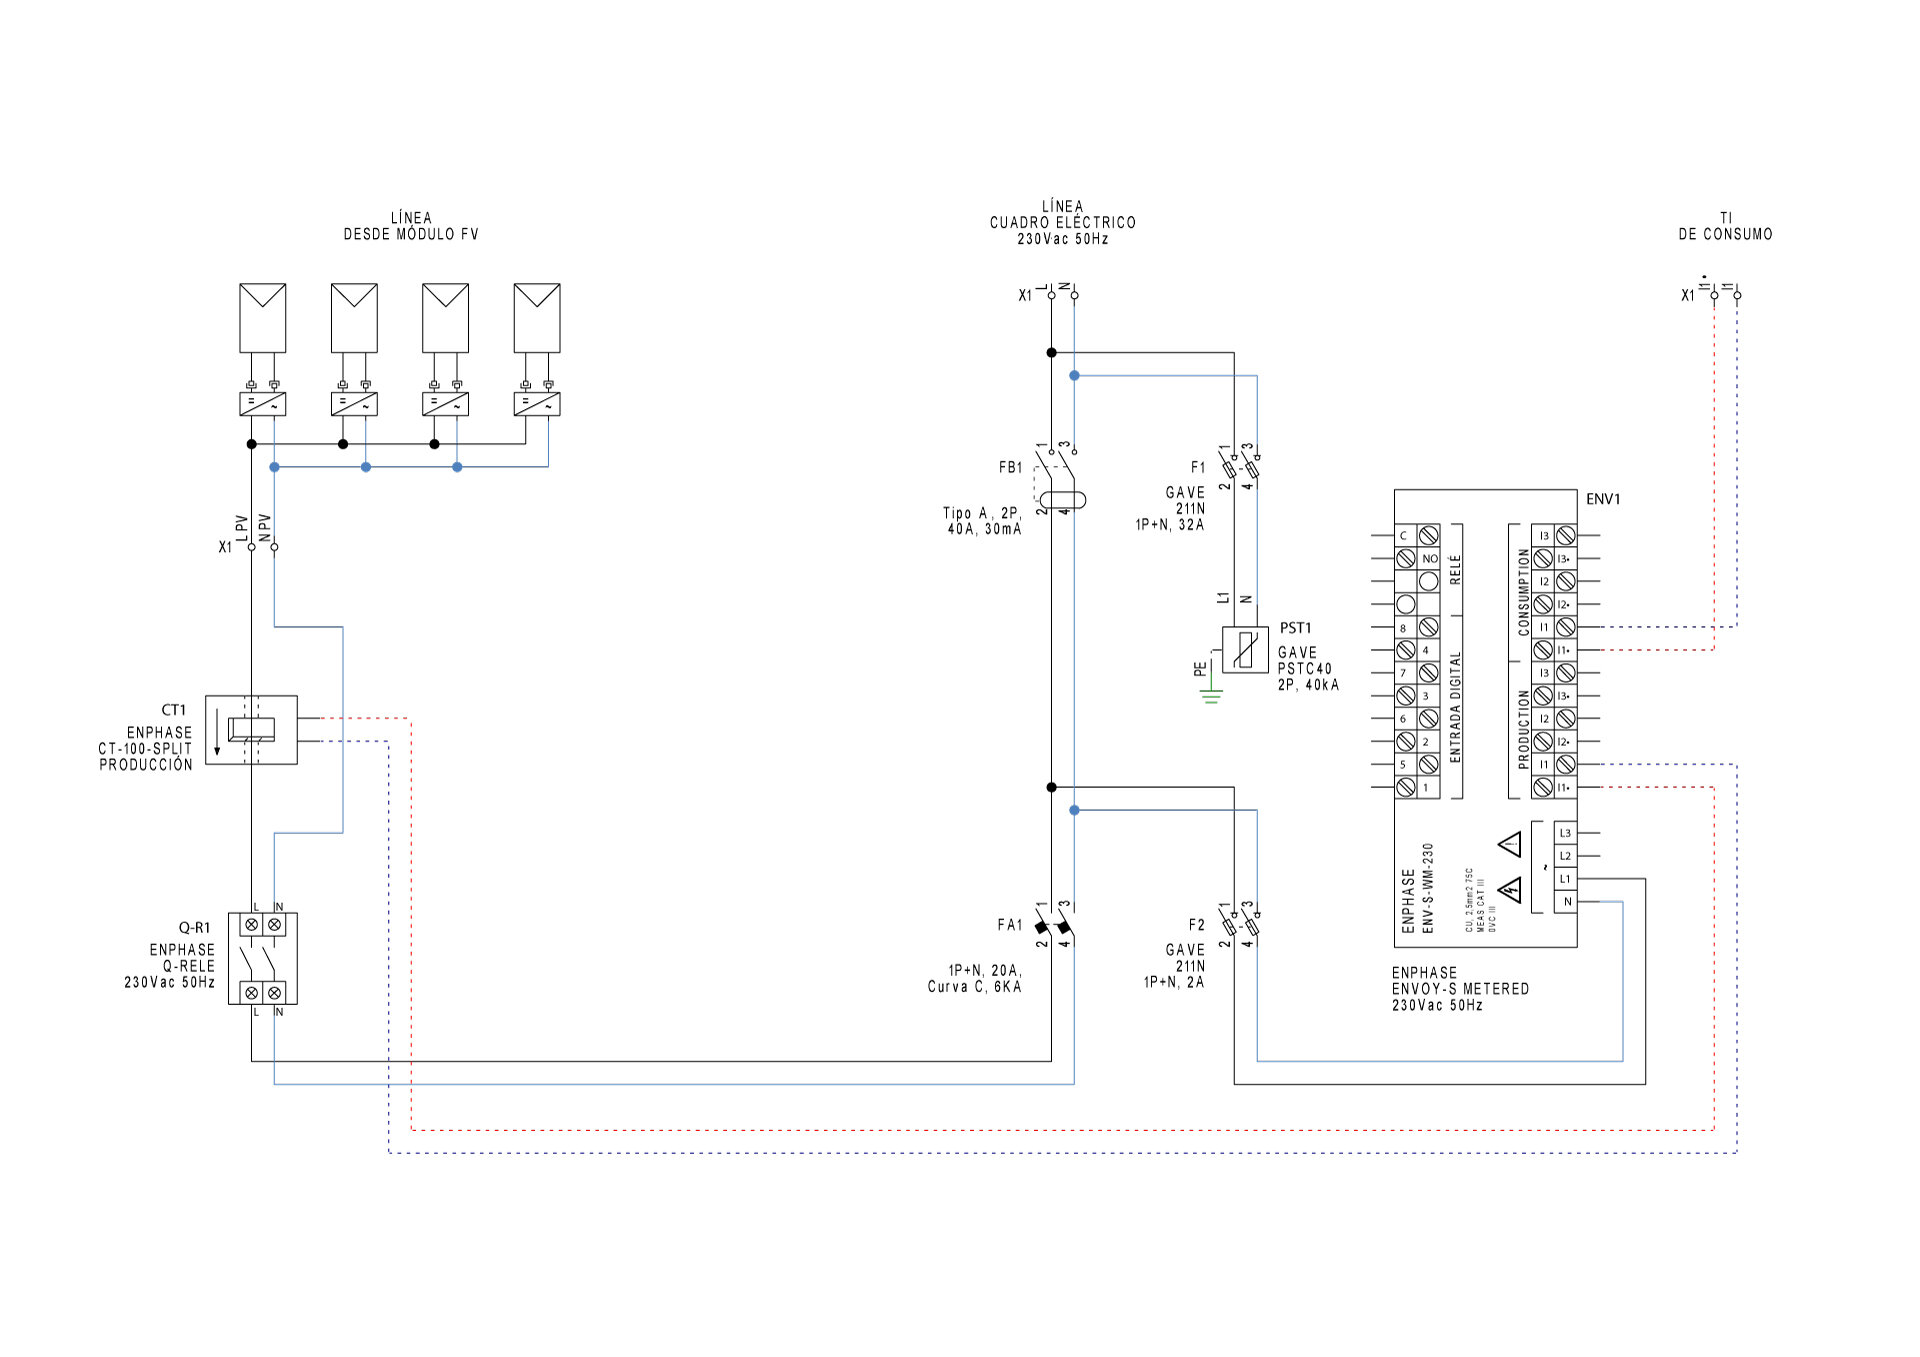Click the CT1 current transformer symbol

click(x=251, y=730)
